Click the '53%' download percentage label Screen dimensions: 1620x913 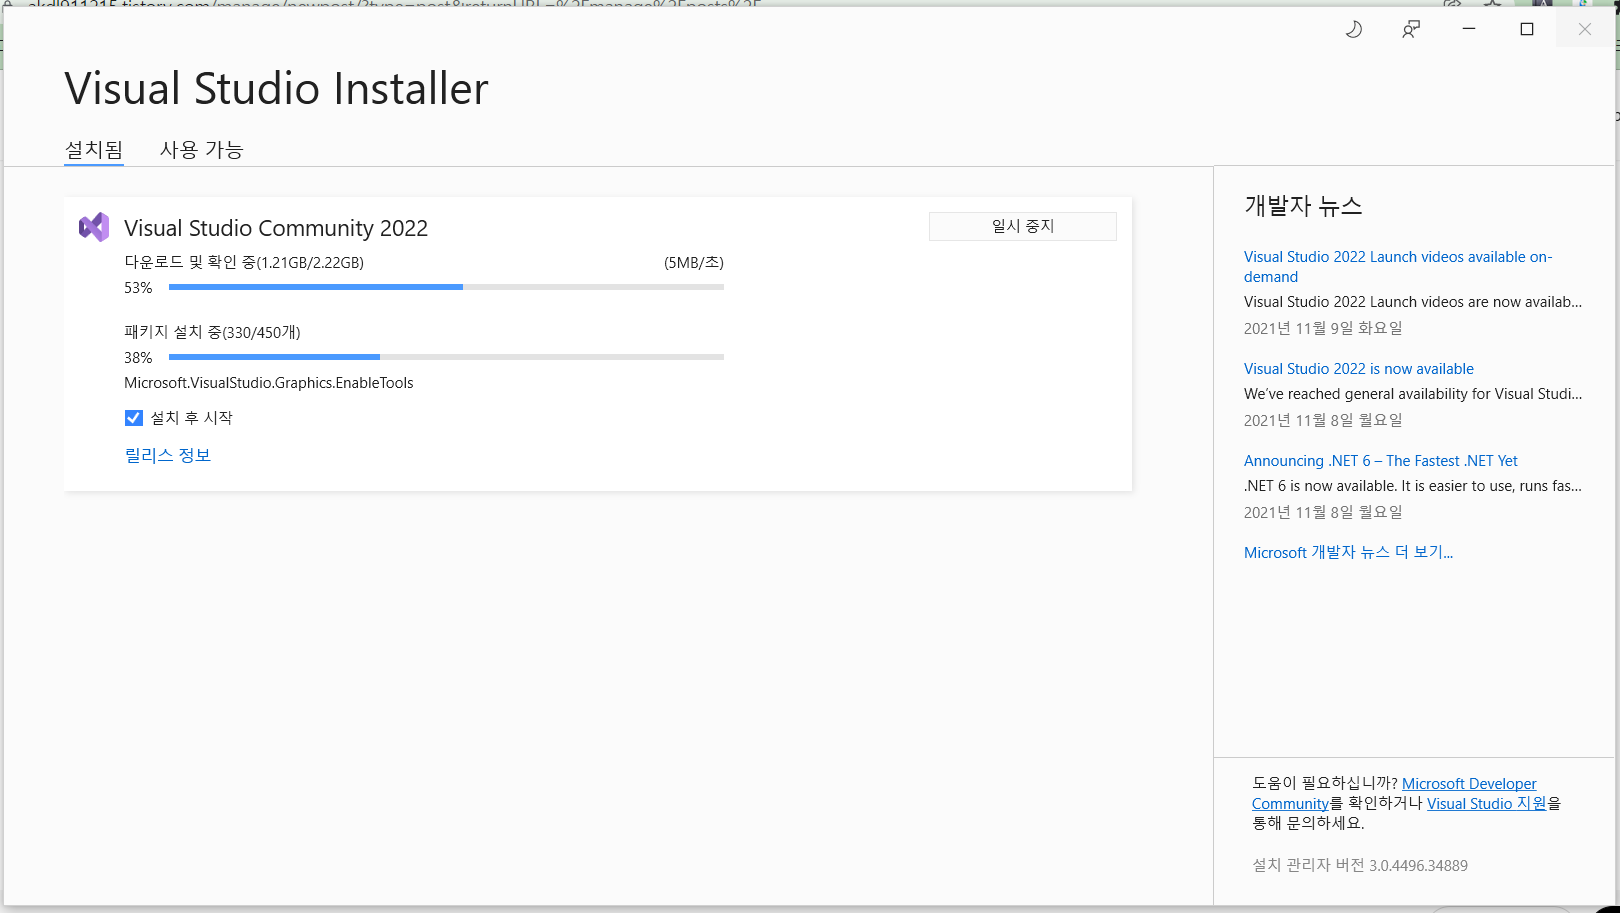point(138,288)
